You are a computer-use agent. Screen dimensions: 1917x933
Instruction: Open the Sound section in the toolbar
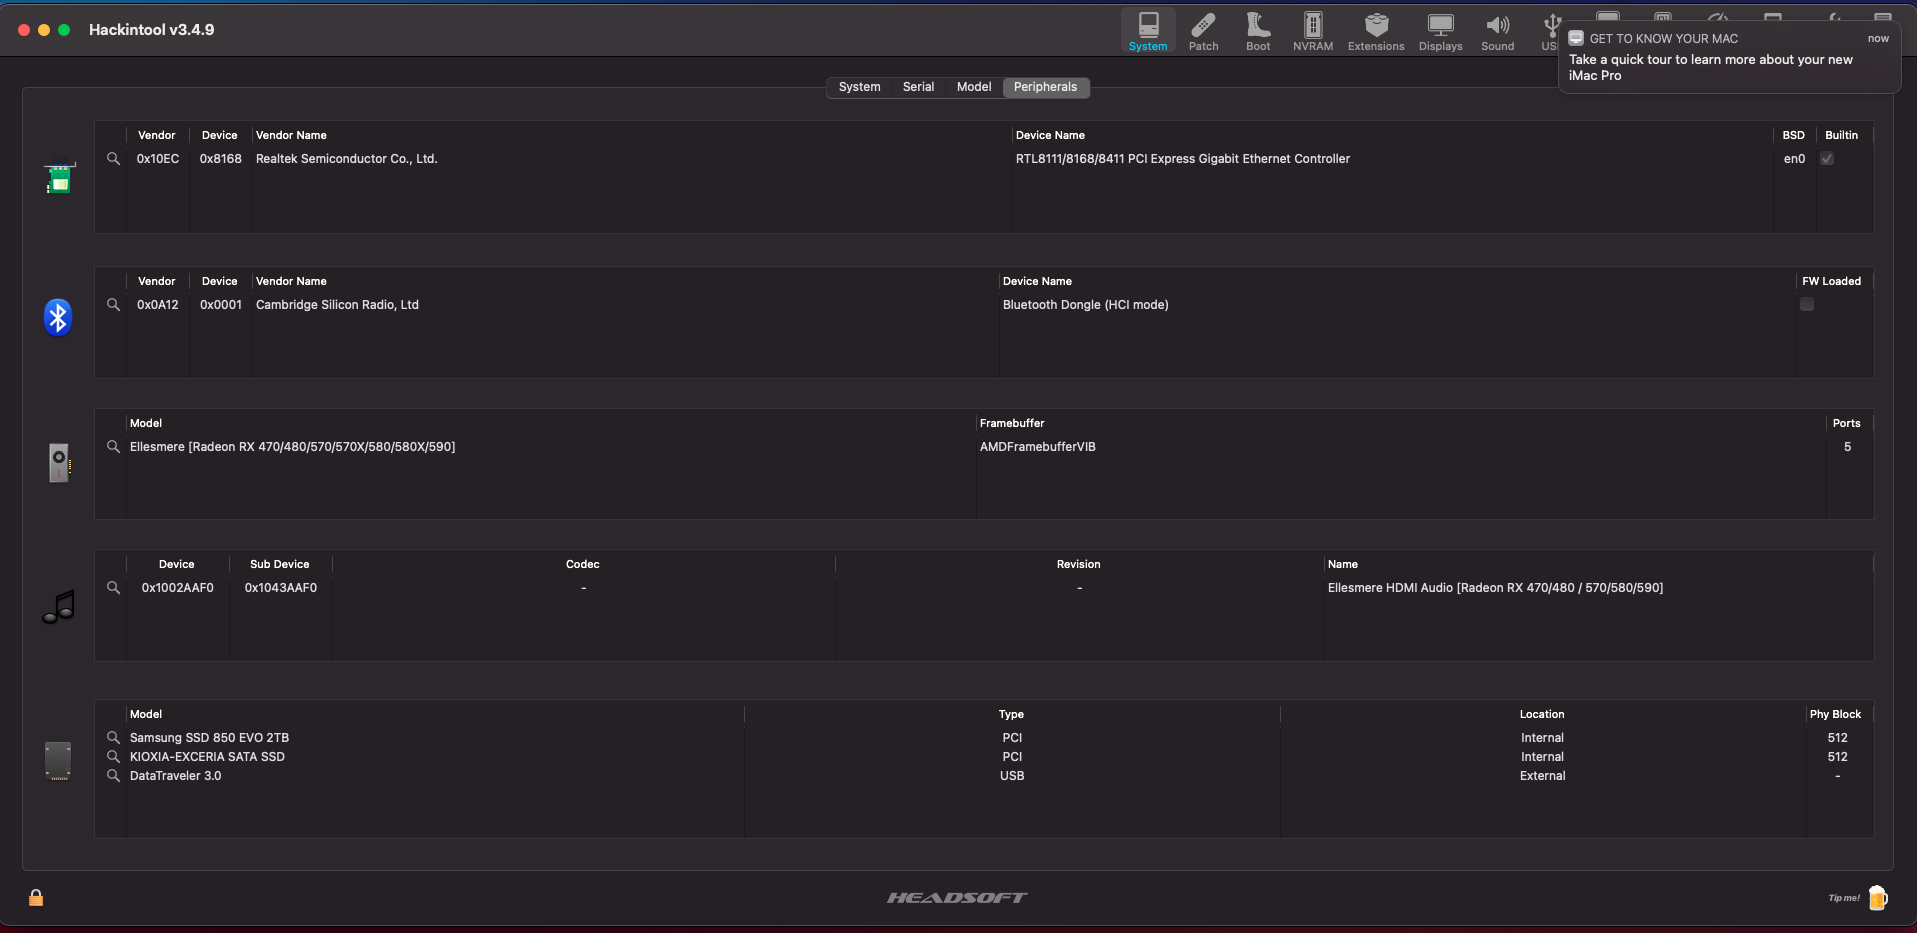pyautogui.click(x=1496, y=30)
